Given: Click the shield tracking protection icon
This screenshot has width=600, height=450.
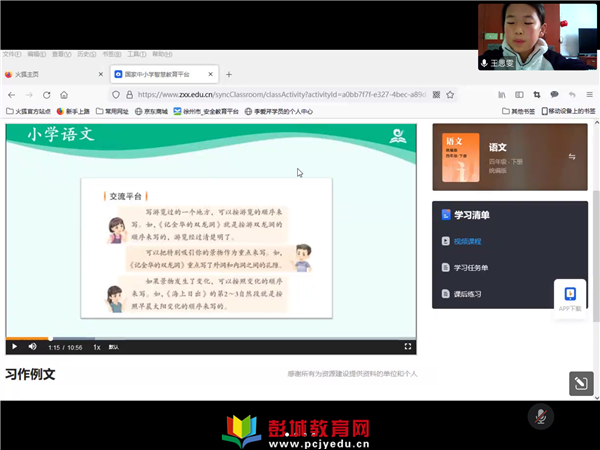Looking at the screenshot, I should [116, 95].
